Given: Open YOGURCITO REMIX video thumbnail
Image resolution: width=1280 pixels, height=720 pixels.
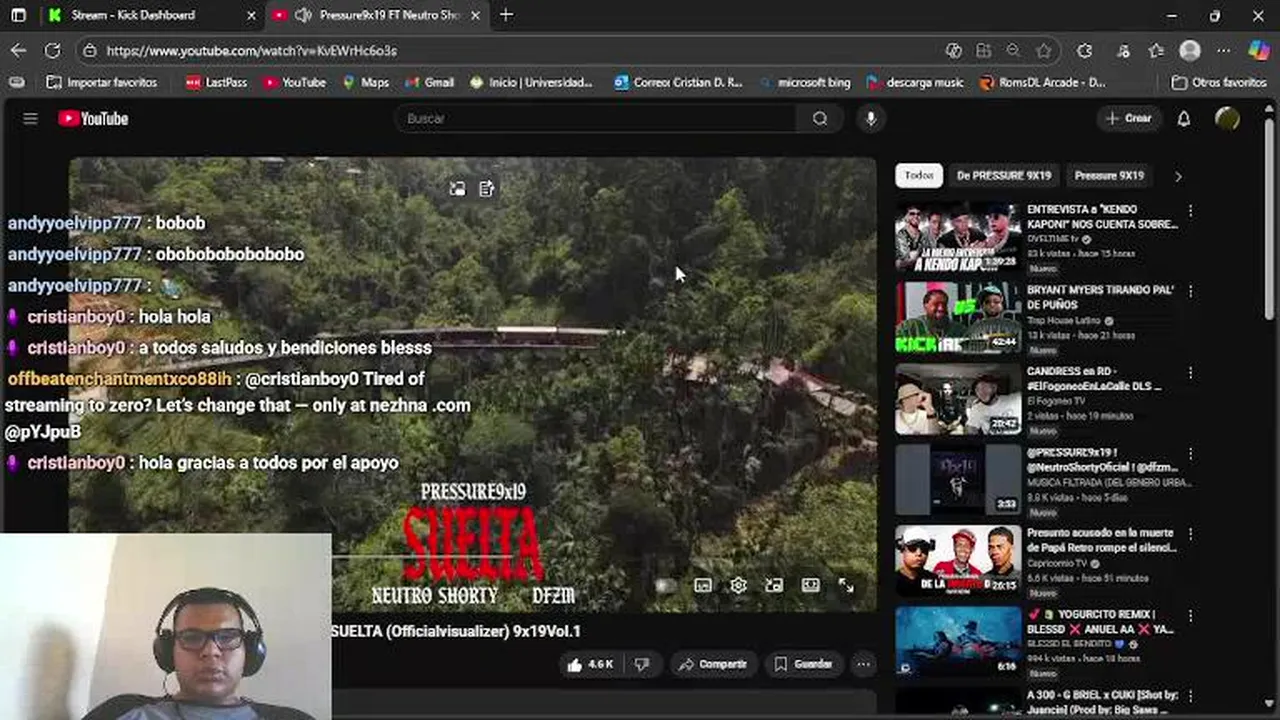Looking at the screenshot, I should [x=958, y=641].
